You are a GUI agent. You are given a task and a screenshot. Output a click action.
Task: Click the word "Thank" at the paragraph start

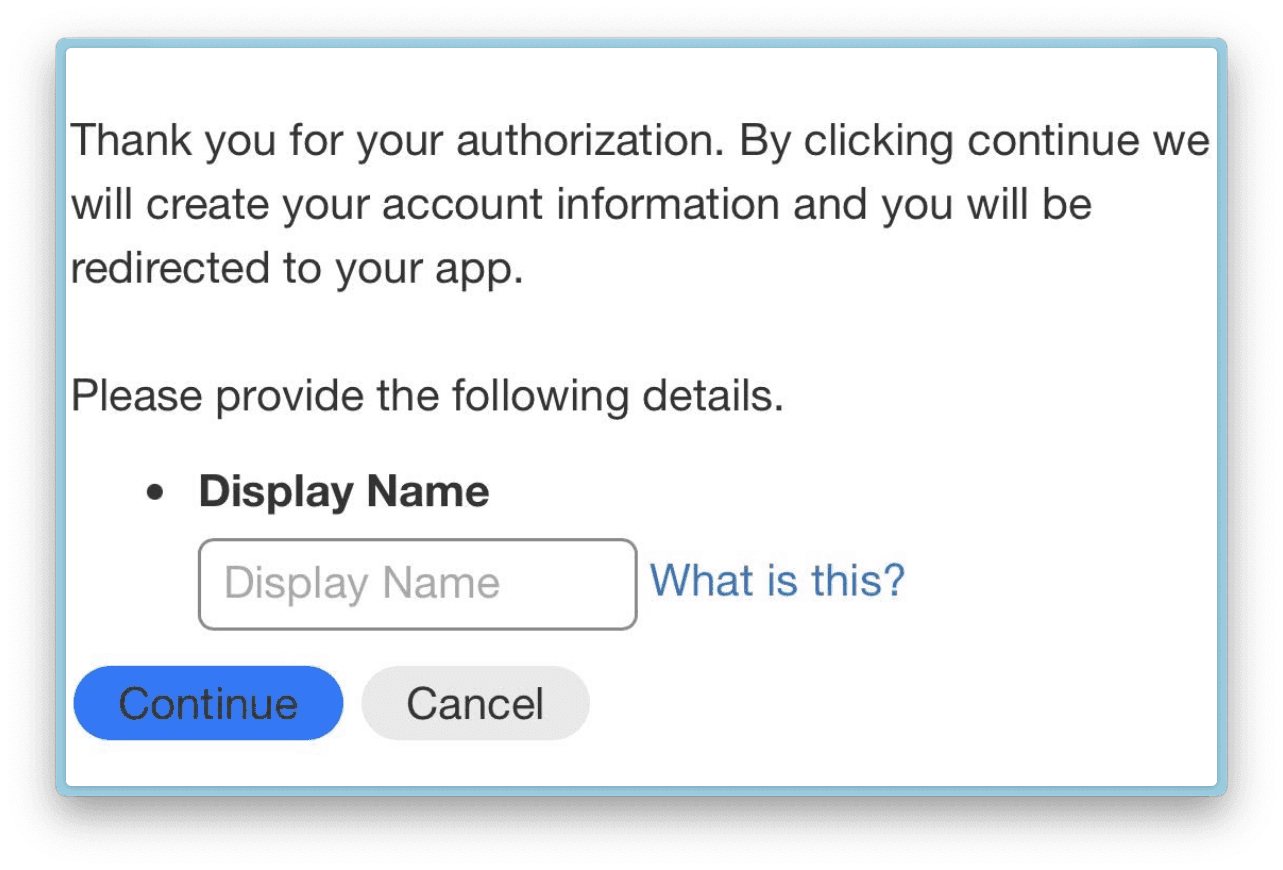[131, 141]
